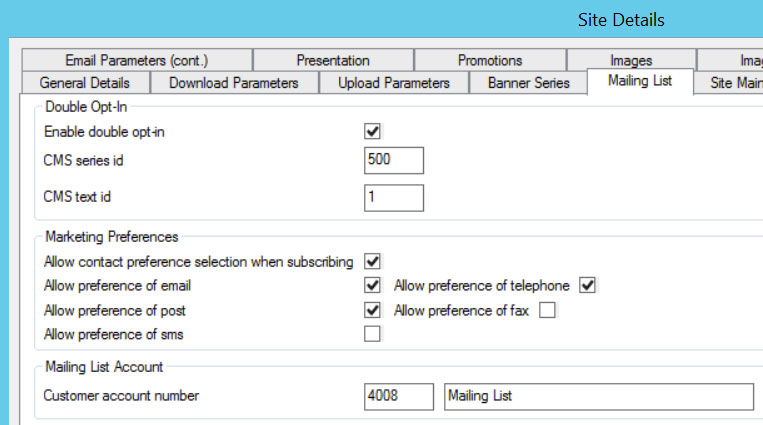Image resolution: width=763 pixels, height=425 pixels.
Task: Toggle Enable double opt-in checkbox
Action: pyautogui.click(x=372, y=131)
